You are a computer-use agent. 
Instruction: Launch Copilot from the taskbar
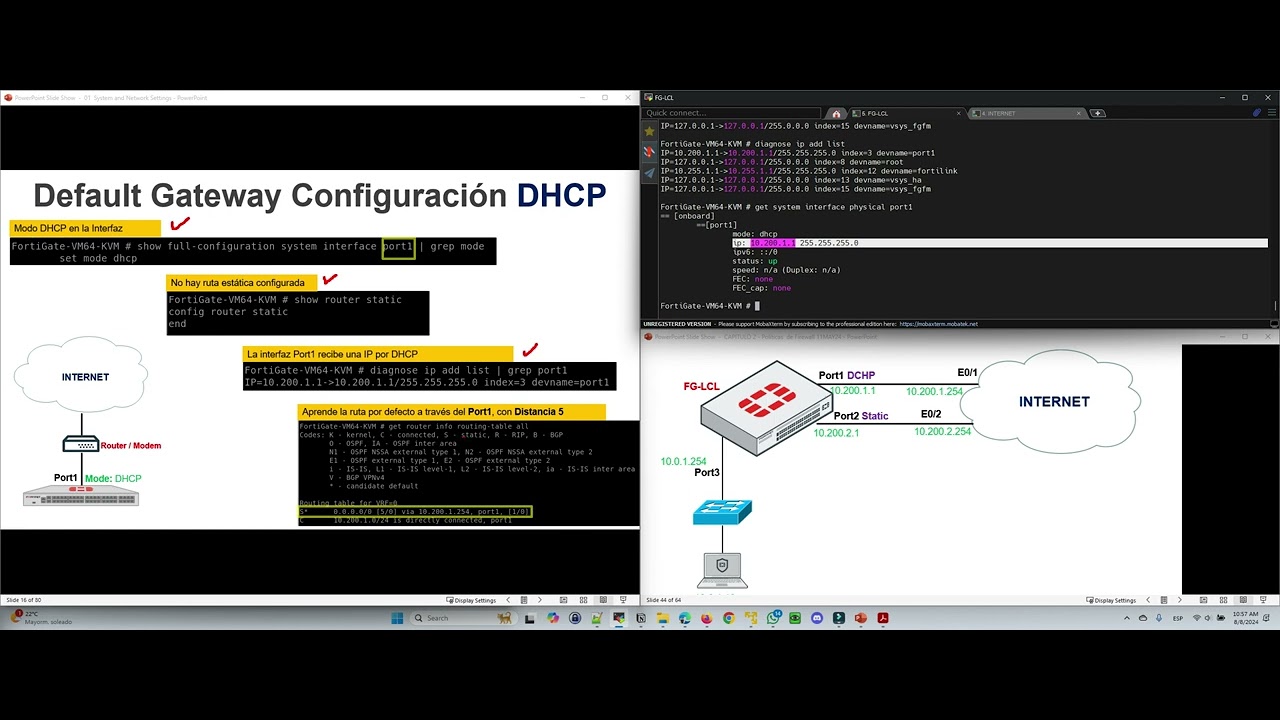coord(553,618)
